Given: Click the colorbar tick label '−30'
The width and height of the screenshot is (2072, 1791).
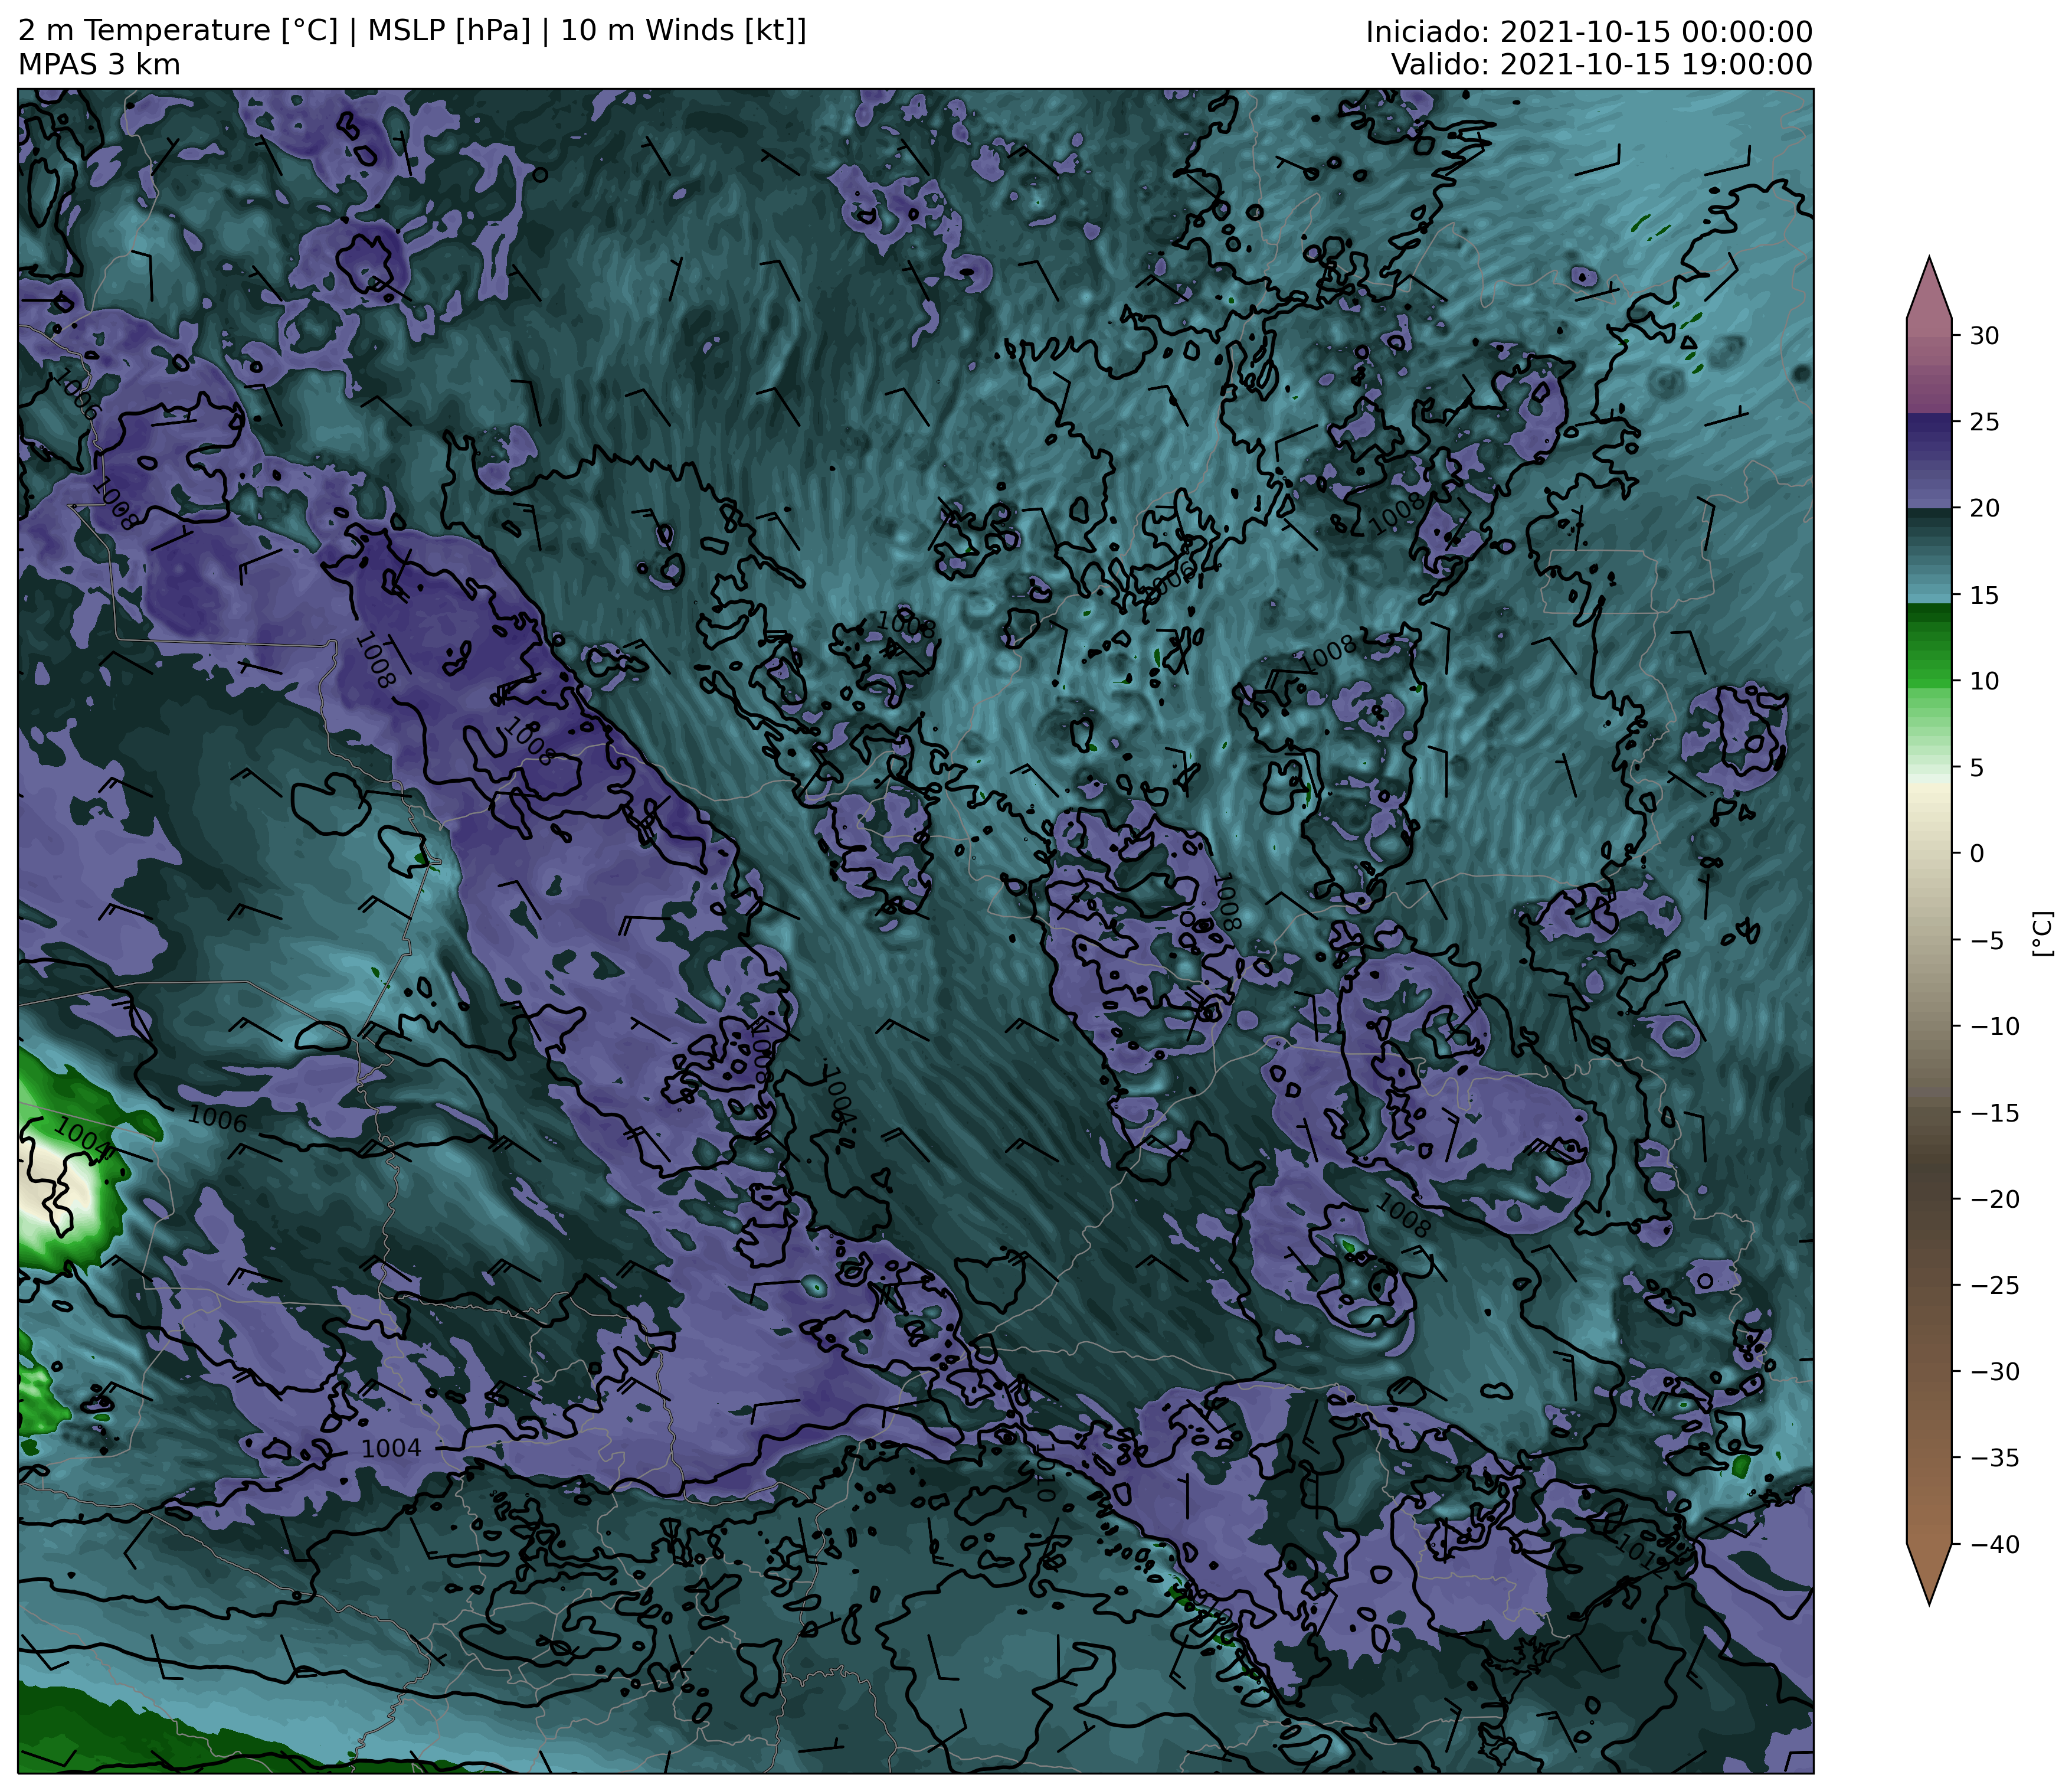Looking at the screenshot, I should click(x=1994, y=1372).
